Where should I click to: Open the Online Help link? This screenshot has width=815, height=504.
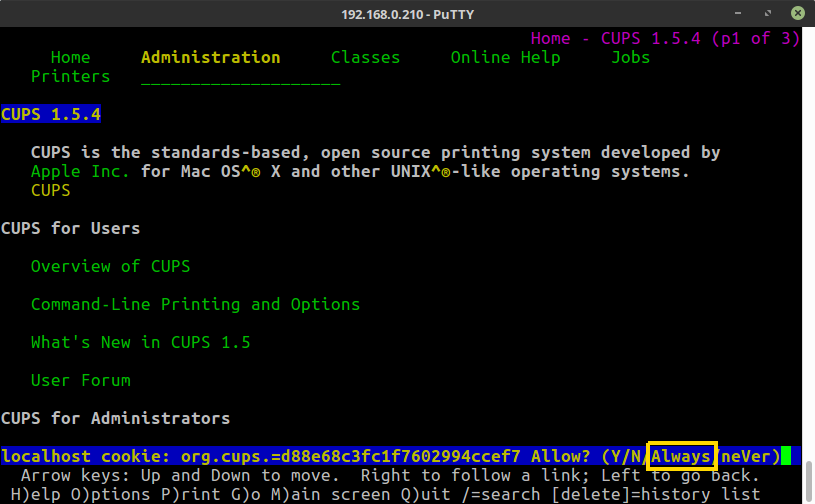coord(505,57)
